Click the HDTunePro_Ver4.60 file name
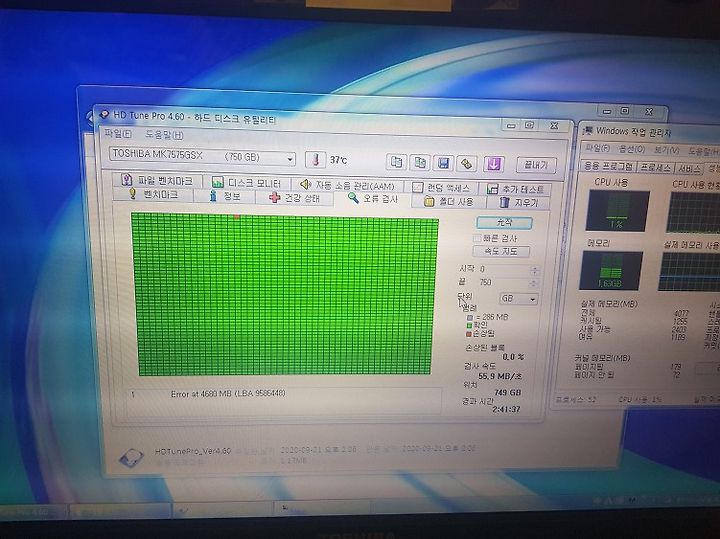The image size is (720, 539). click(x=193, y=451)
